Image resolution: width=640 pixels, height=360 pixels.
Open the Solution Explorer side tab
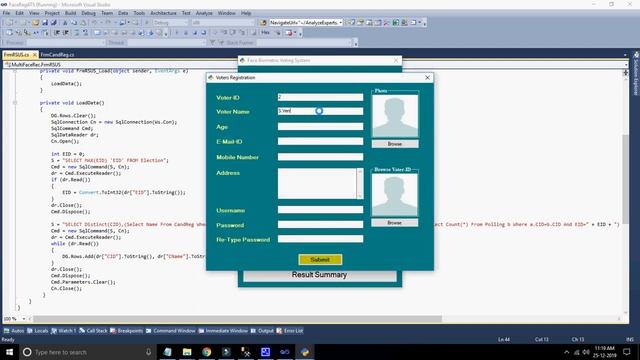pos(636,75)
